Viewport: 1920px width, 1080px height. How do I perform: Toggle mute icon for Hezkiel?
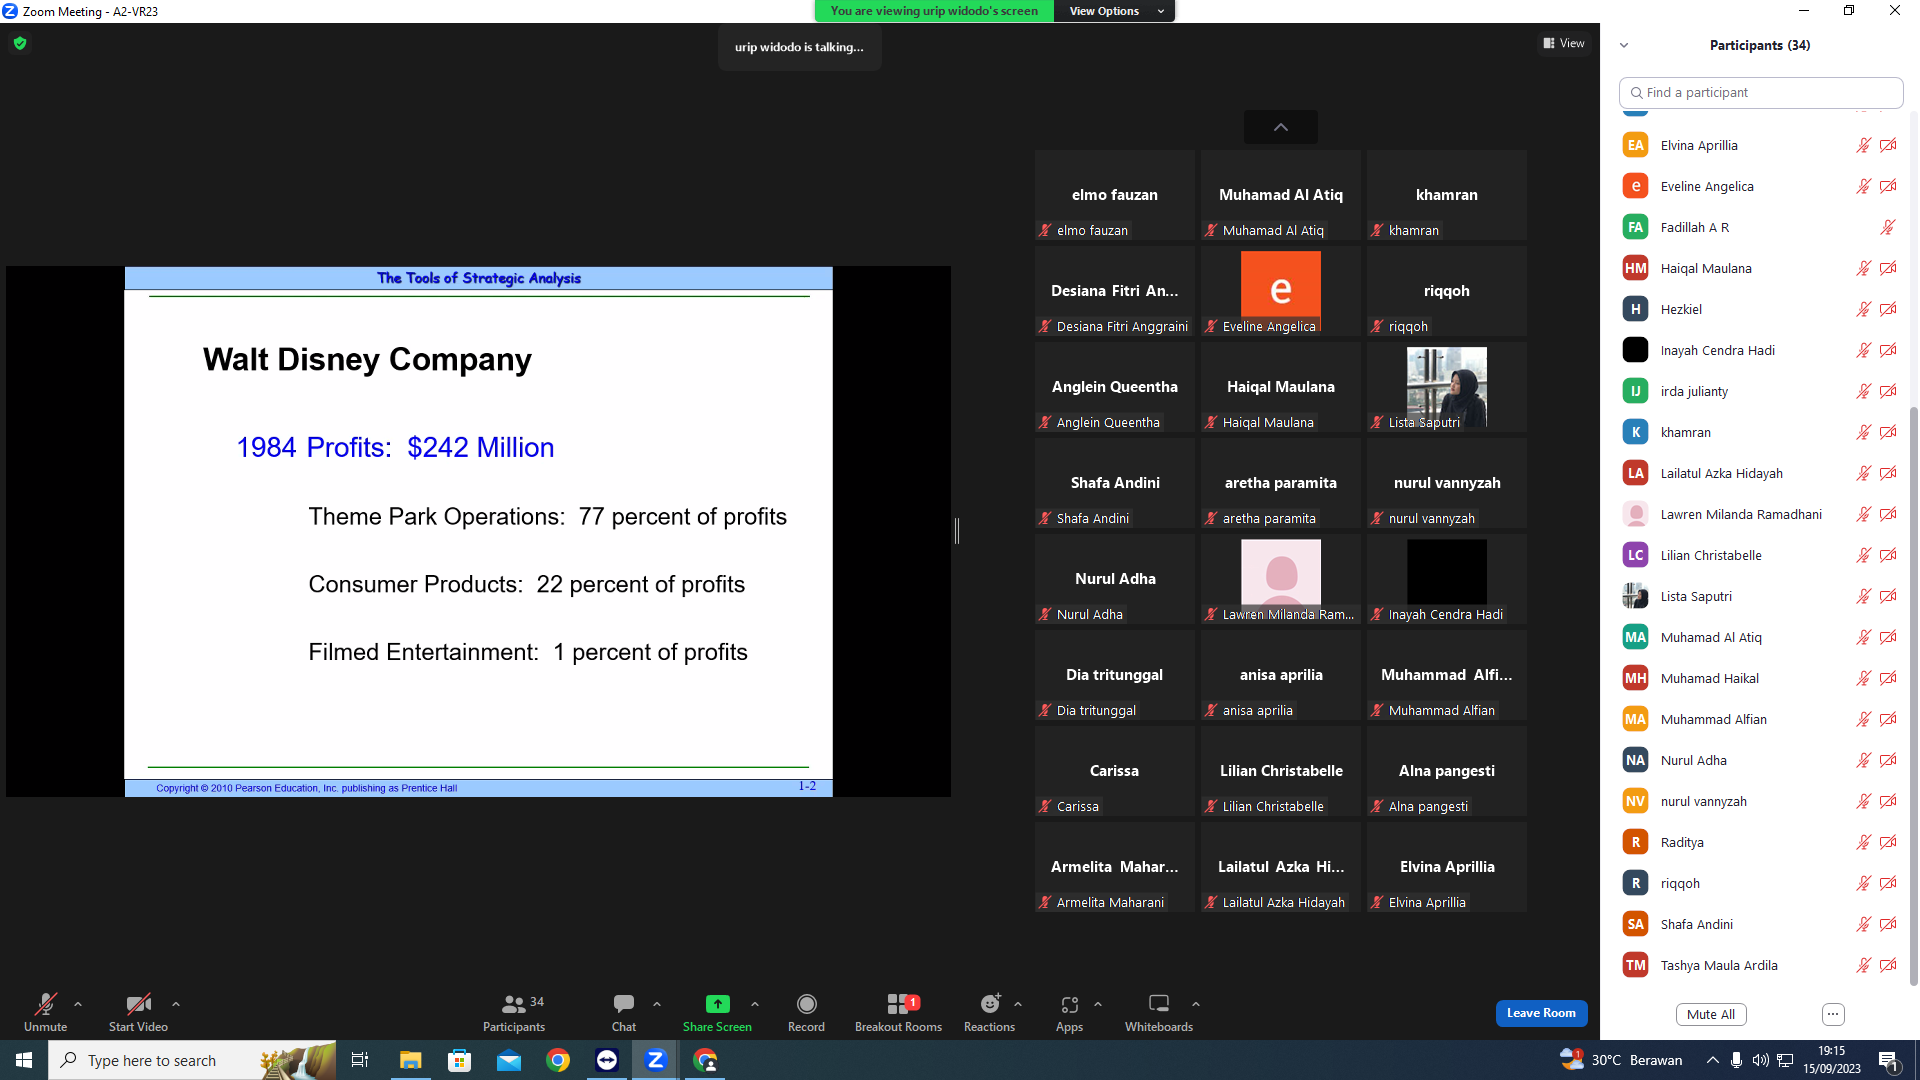(x=1864, y=309)
